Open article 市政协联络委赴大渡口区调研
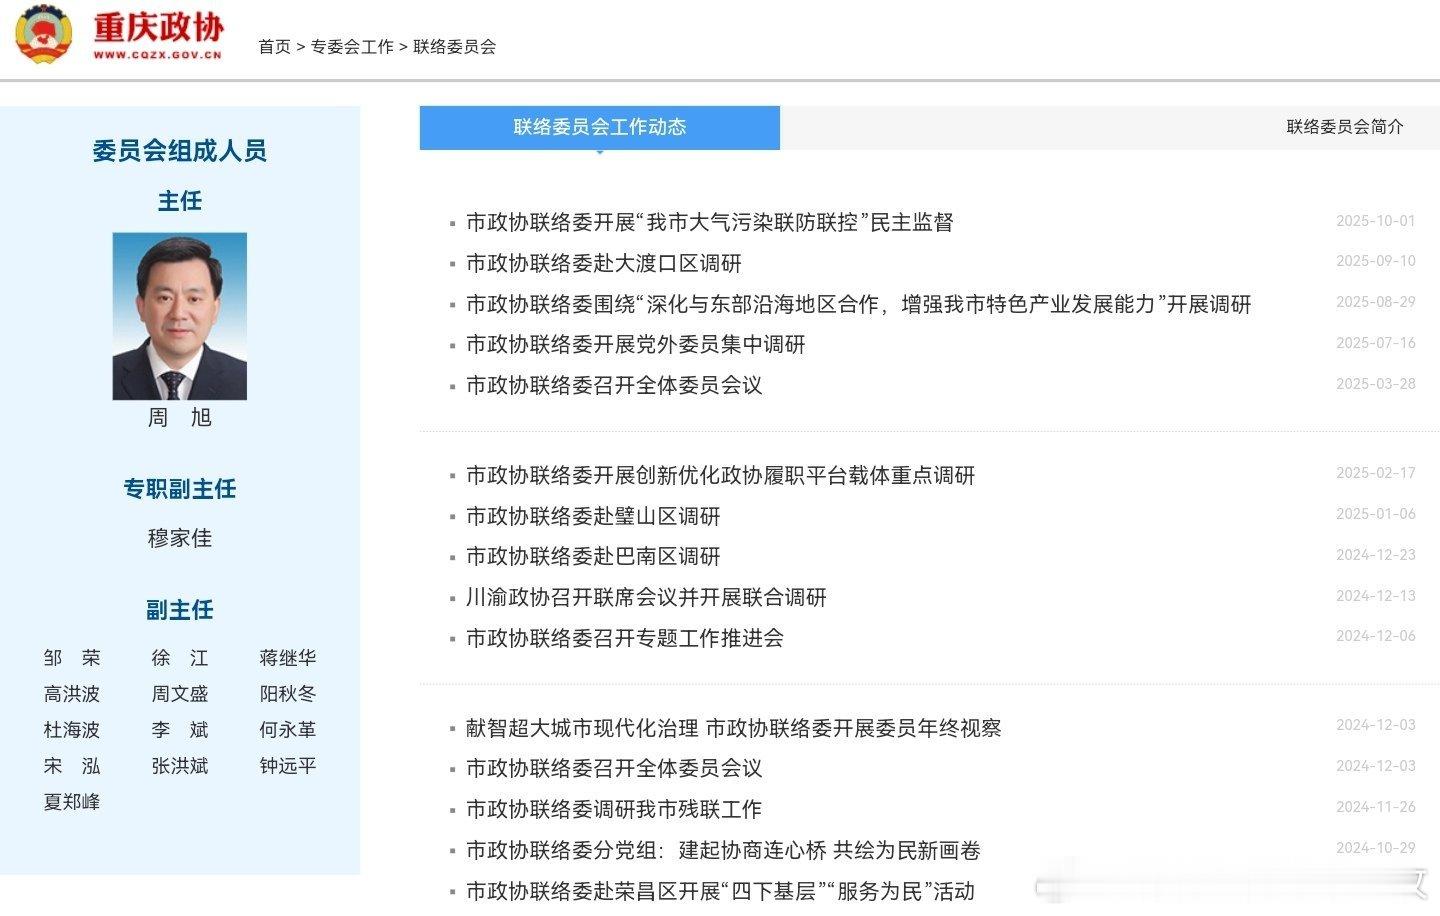The image size is (1440, 916). [604, 263]
